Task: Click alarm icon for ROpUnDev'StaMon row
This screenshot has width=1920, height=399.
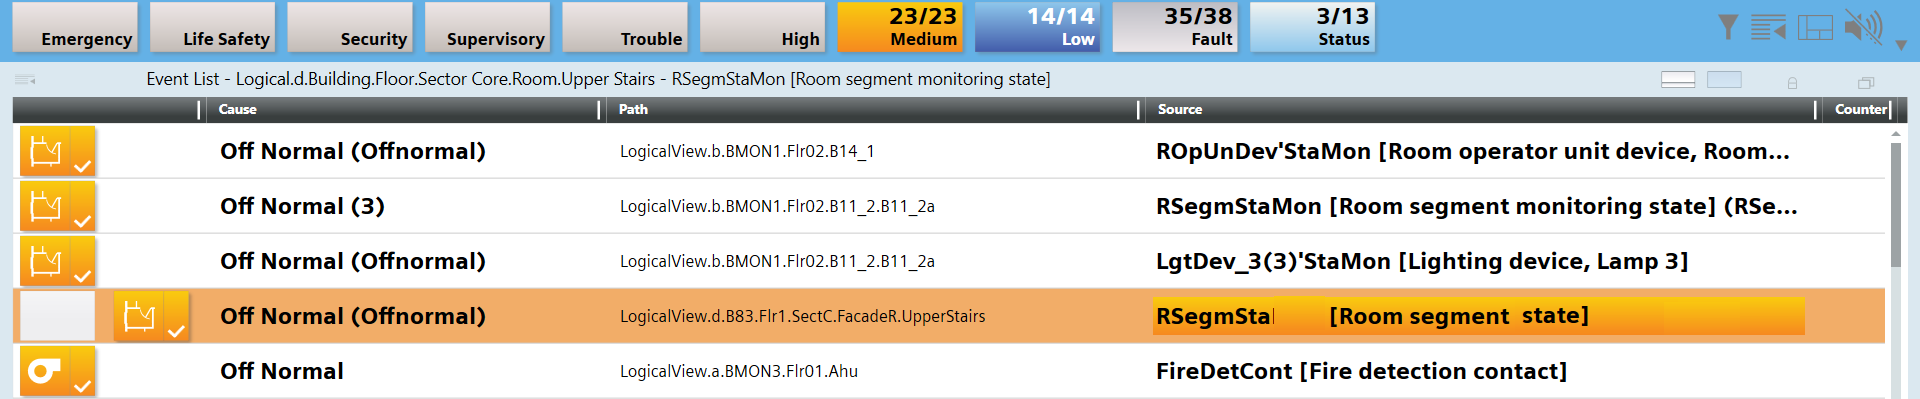Action: tap(58, 151)
